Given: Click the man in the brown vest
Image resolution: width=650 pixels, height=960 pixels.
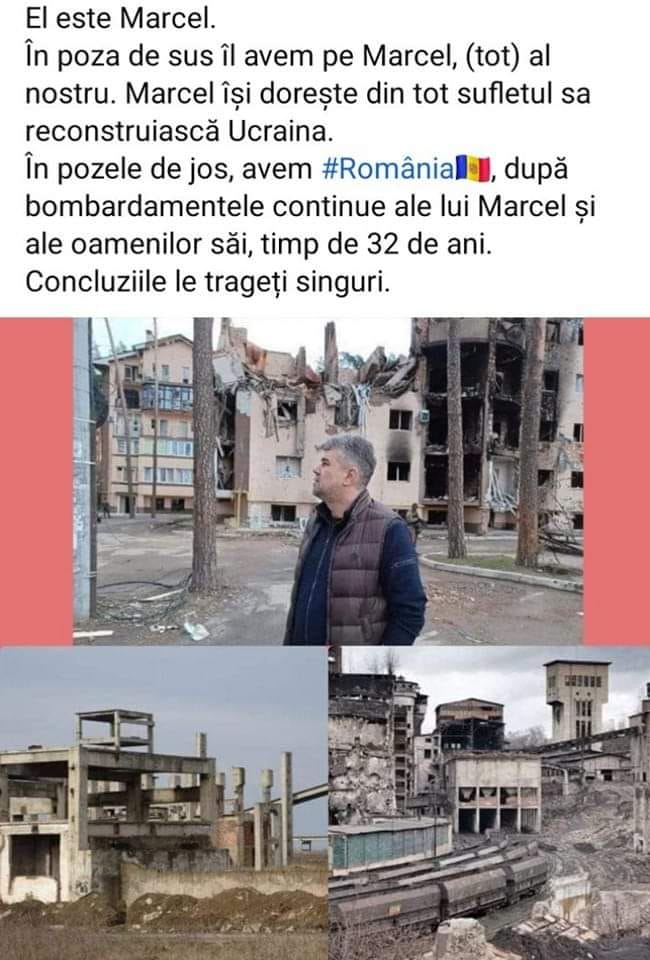Looking at the screenshot, I should click(x=355, y=542).
